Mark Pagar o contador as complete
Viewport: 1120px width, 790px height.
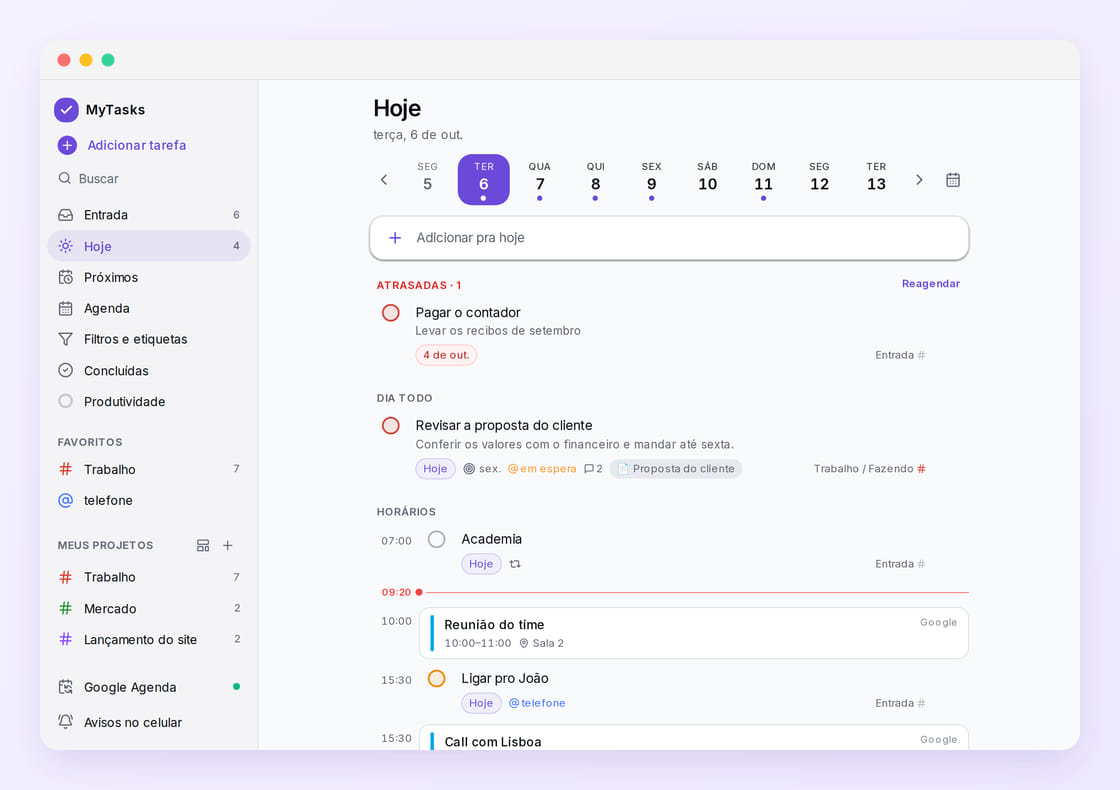click(x=391, y=313)
